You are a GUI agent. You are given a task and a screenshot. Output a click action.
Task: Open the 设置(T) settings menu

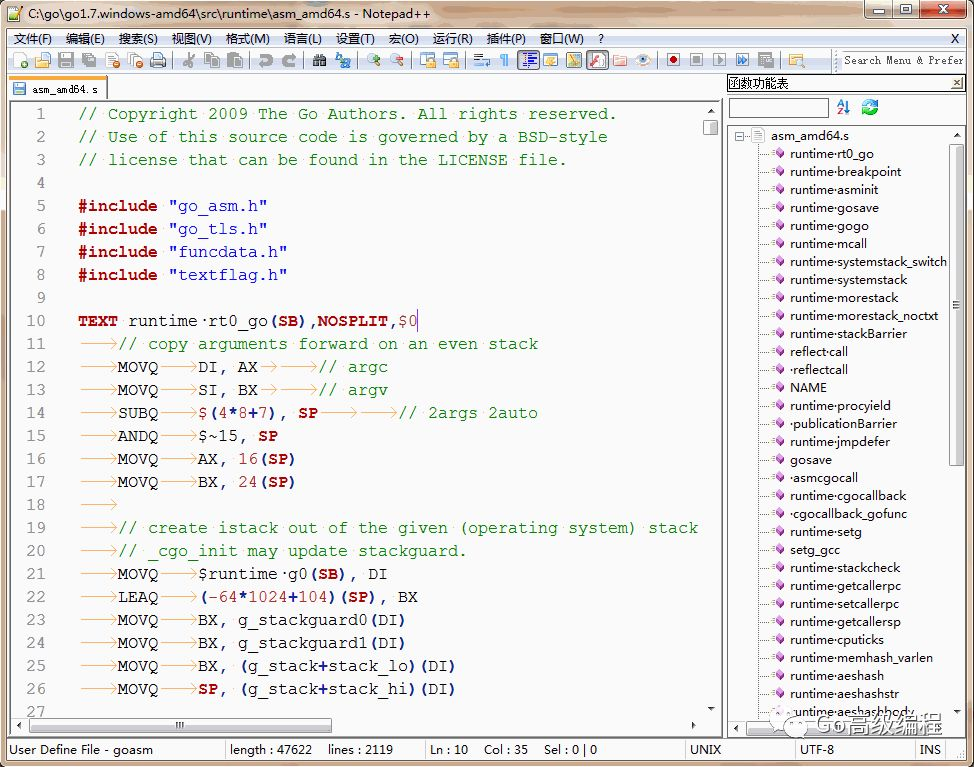355,39
